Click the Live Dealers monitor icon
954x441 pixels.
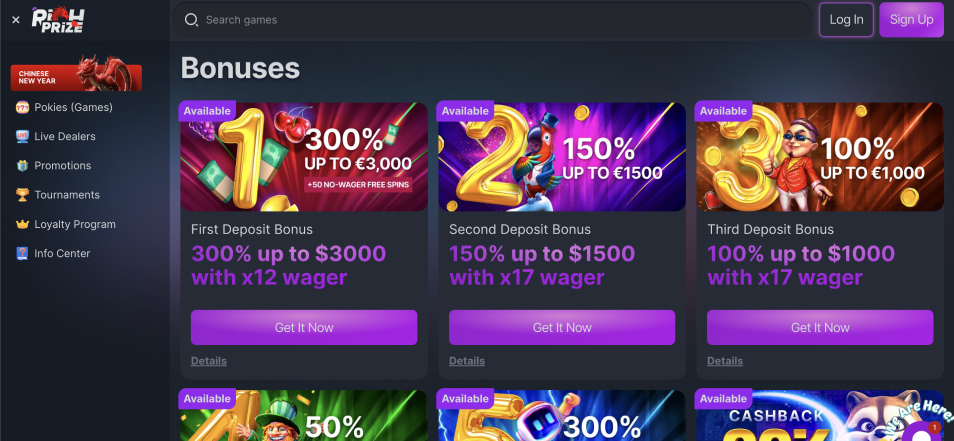click(x=23, y=136)
